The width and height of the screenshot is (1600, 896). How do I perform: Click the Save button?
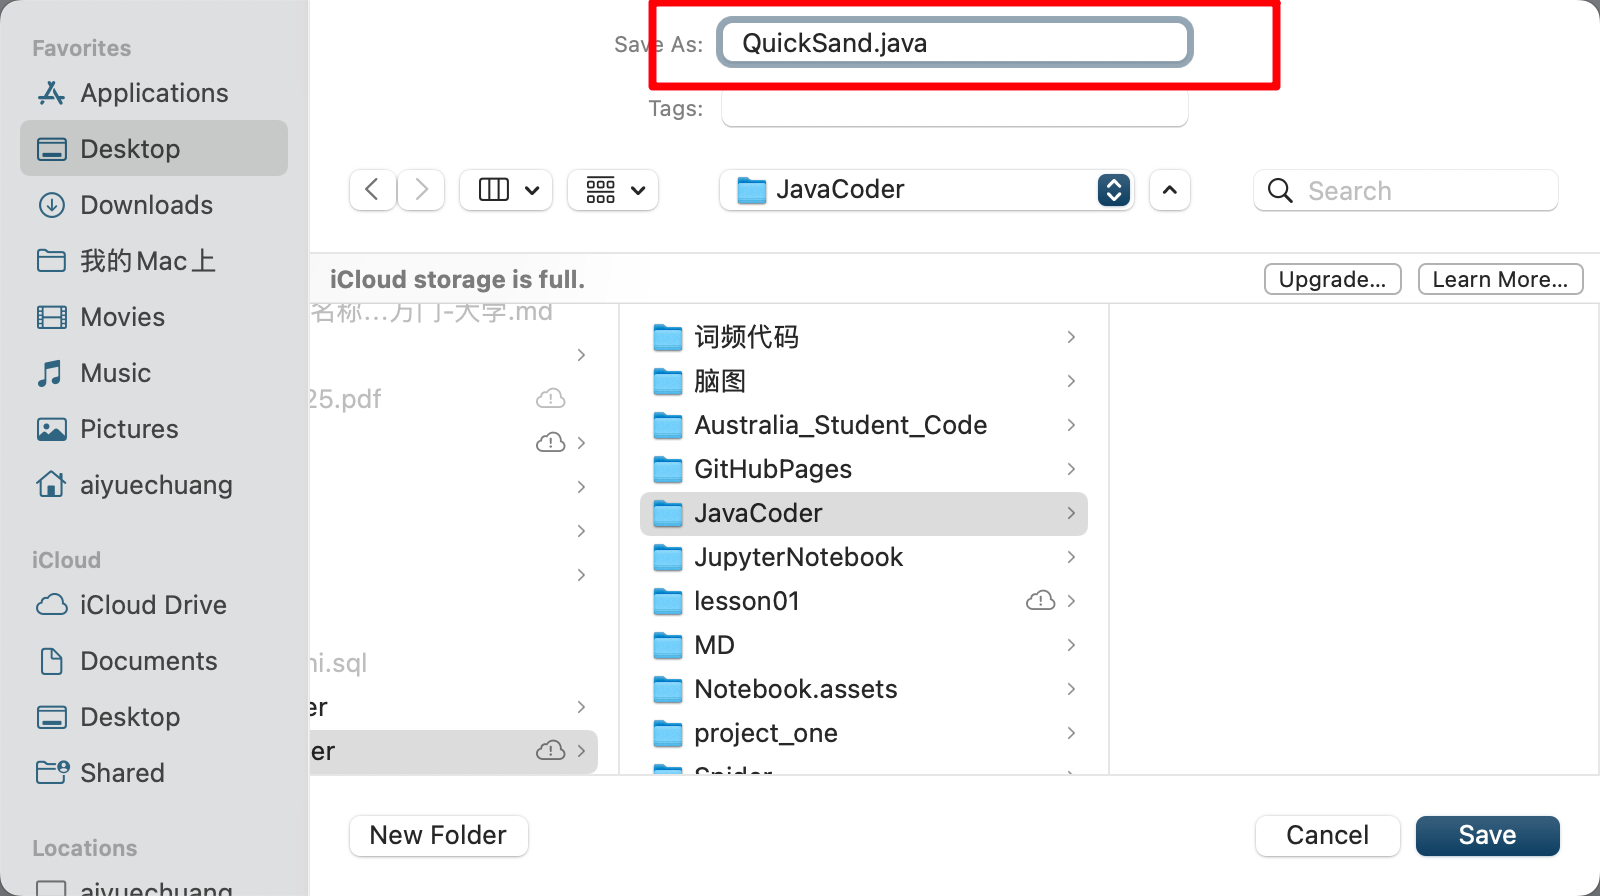click(x=1488, y=836)
